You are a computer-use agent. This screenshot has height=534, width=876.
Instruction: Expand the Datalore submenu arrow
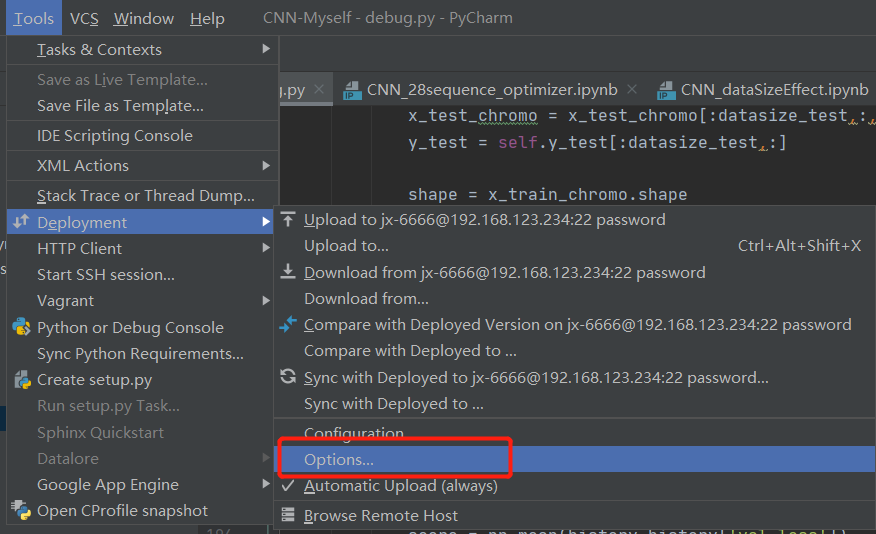(x=266, y=458)
